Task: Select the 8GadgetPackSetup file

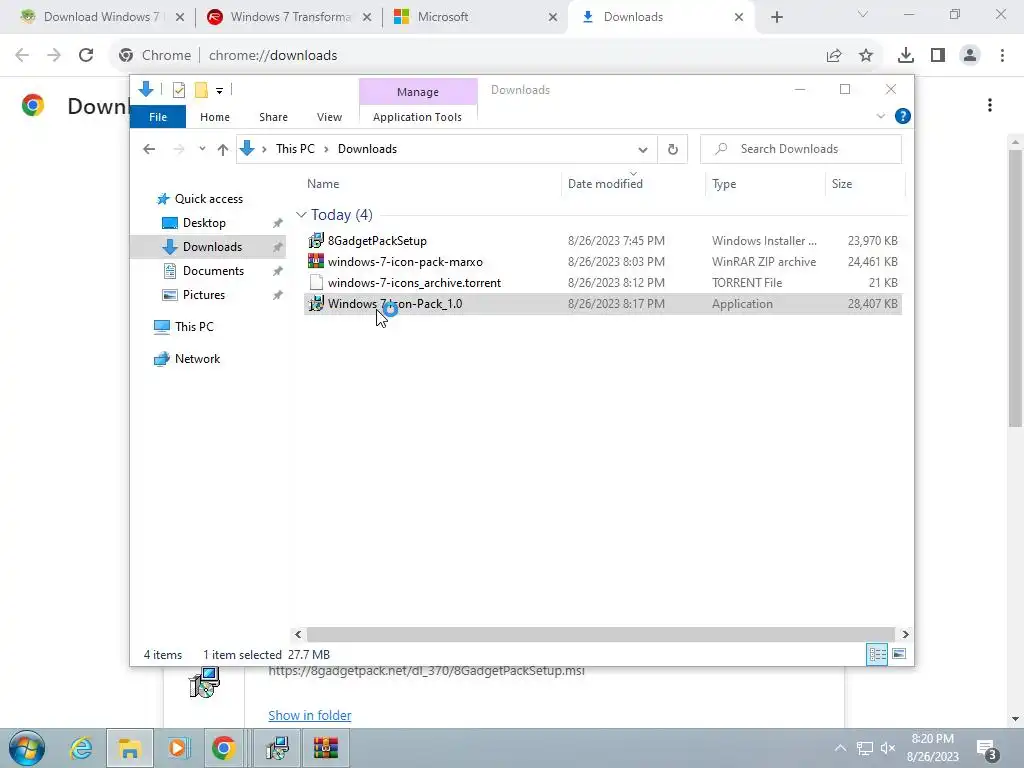Action: pyautogui.click(x=377, y=241)
